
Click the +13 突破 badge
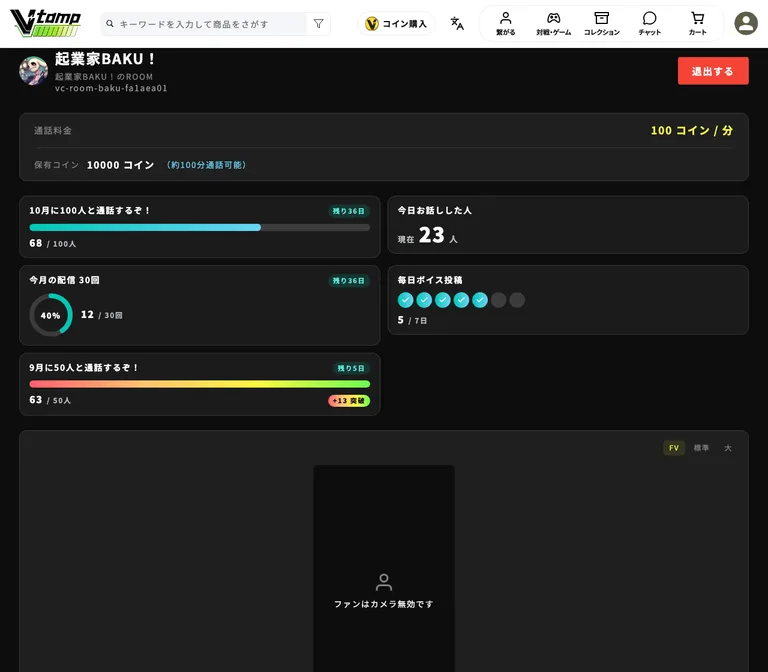click(349, 401)
